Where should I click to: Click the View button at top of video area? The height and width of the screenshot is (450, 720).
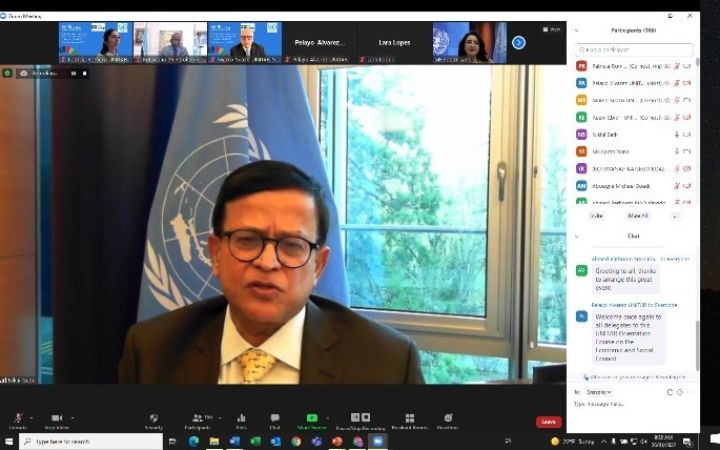(x=551, y=29)
